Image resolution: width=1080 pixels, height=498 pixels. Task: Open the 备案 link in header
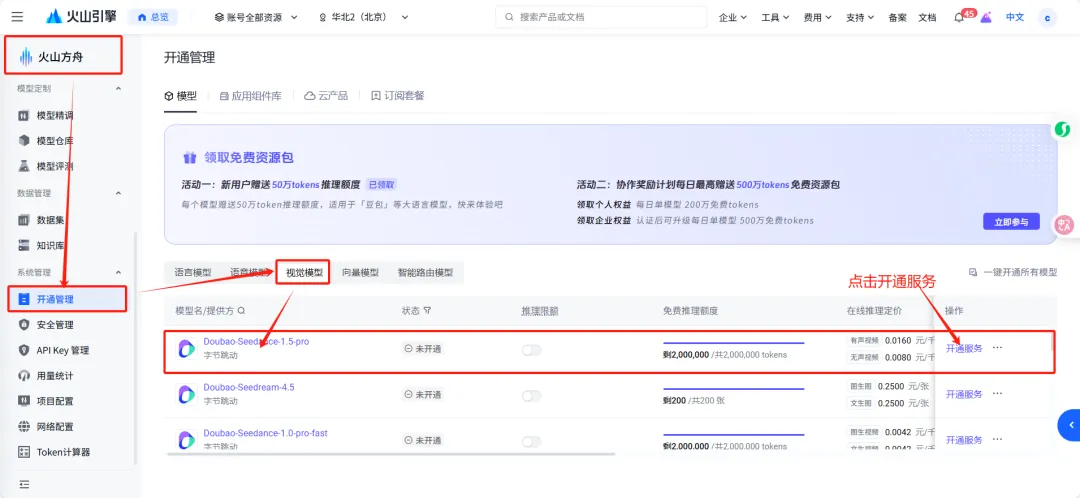click(897, 17)
